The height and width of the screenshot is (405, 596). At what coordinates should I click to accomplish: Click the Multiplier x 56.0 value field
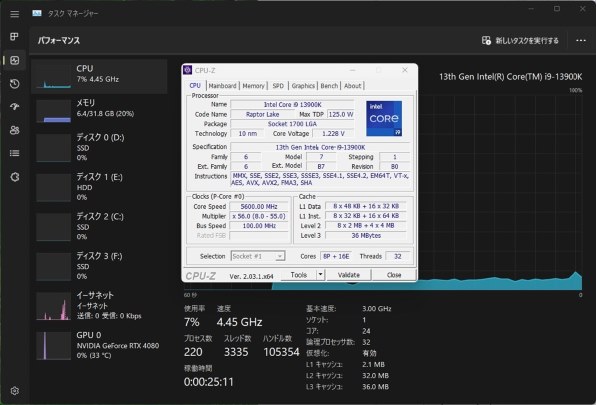(x=259, y=216)
